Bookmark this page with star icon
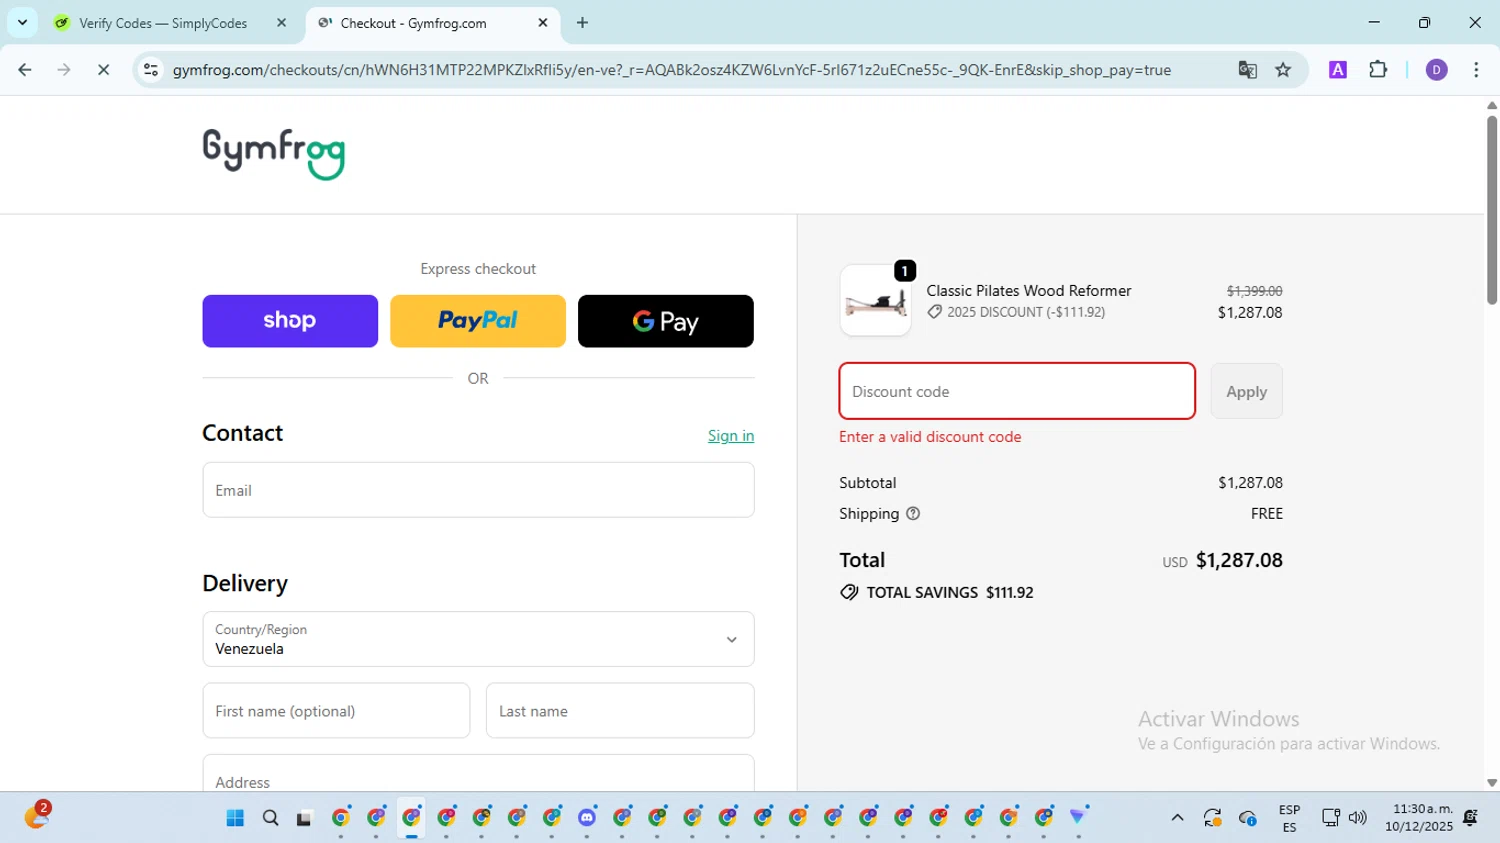Screen dimensions: 1500x843 1283,70
